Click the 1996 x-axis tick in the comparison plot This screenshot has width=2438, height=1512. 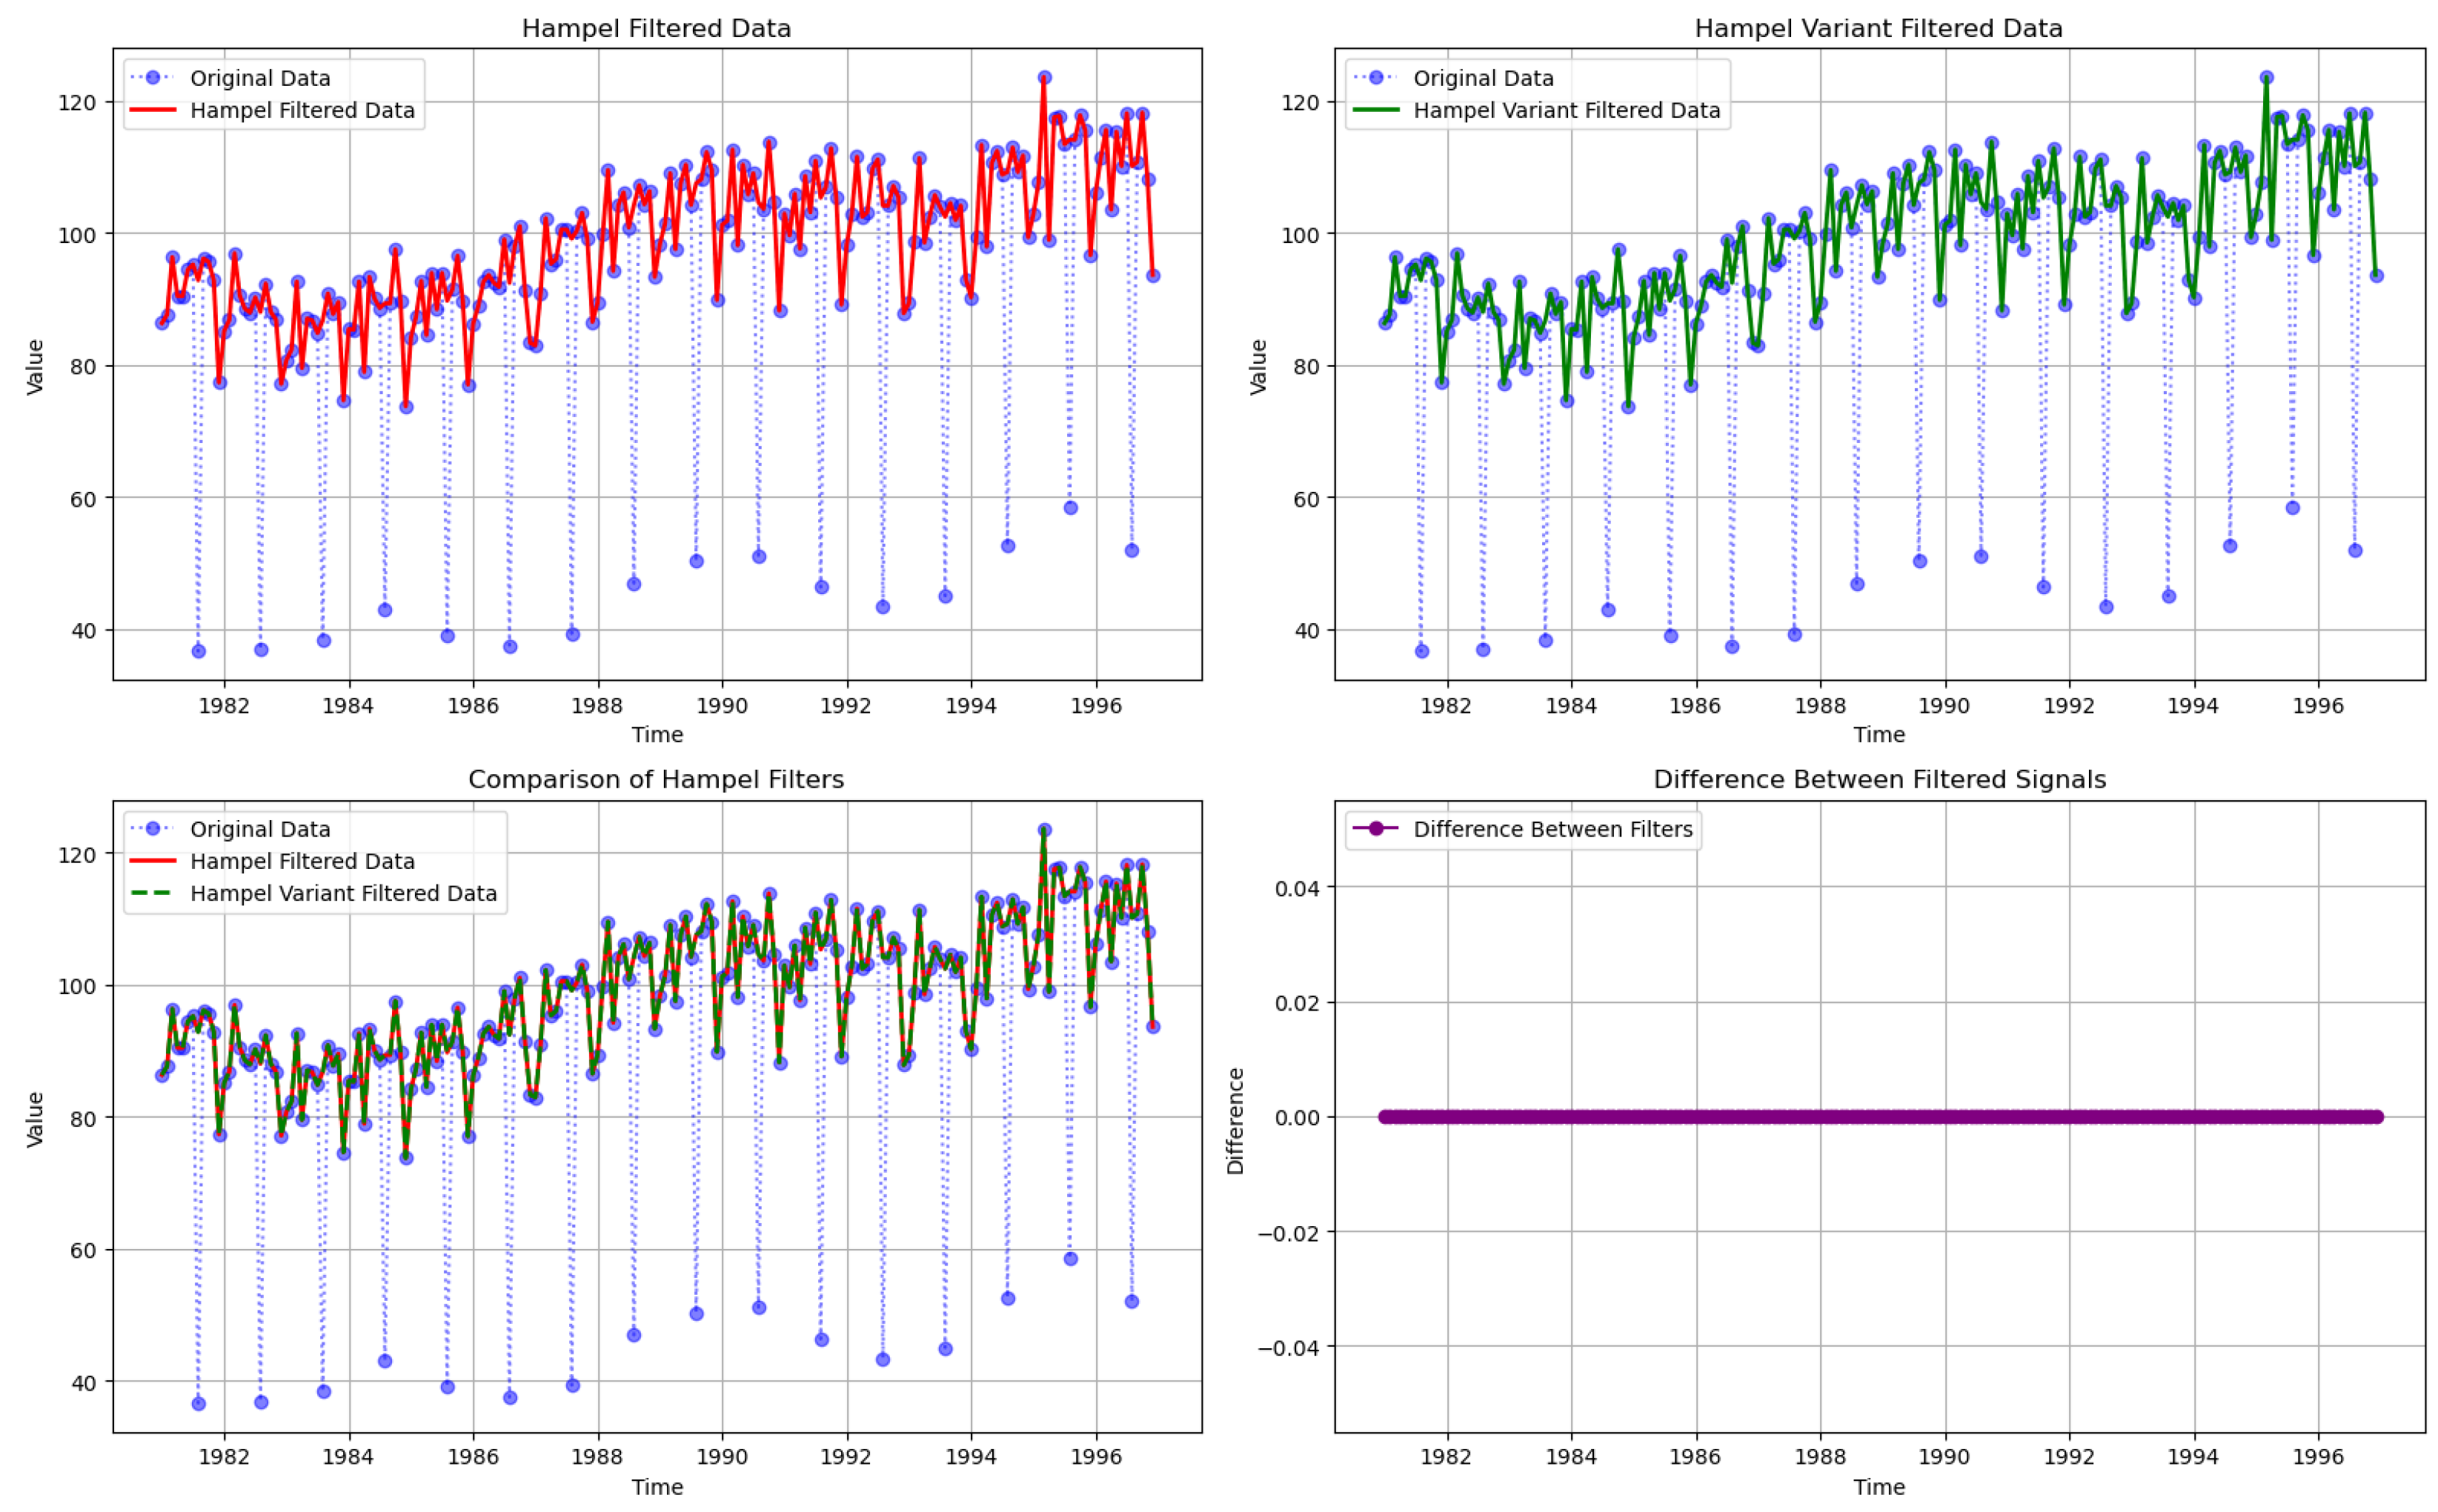[x=1096, y=1457]
